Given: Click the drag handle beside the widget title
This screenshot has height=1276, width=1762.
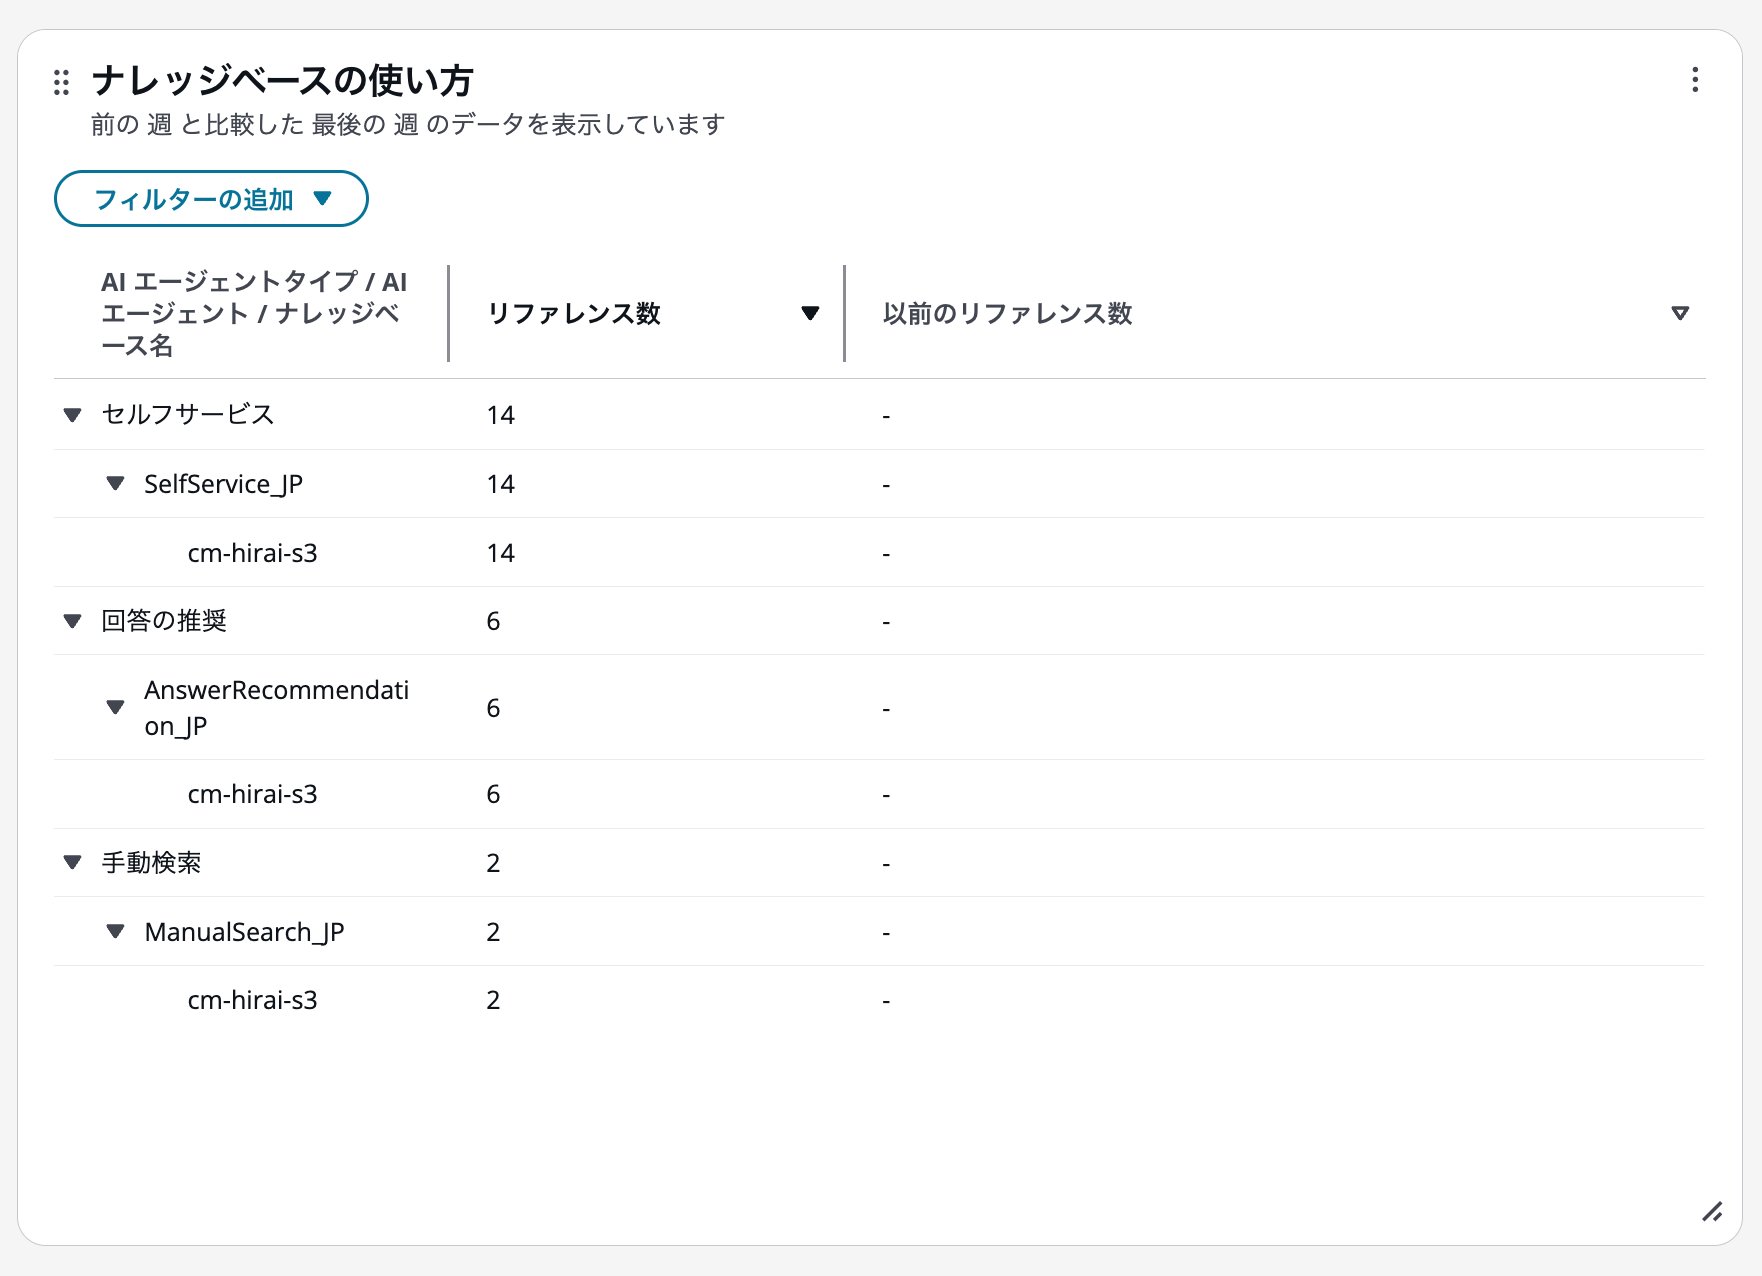Looking at the screenshot, I should click(x=61, y=81).
